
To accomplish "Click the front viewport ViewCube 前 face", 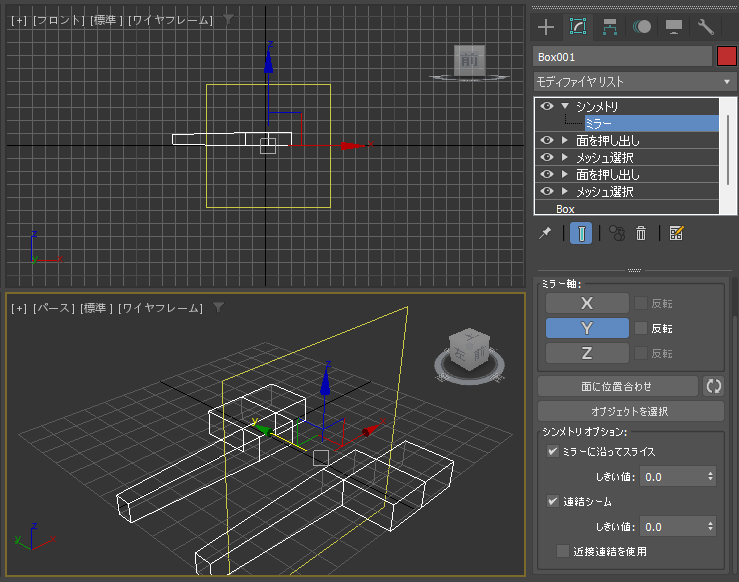I will (x=469, y=60).
